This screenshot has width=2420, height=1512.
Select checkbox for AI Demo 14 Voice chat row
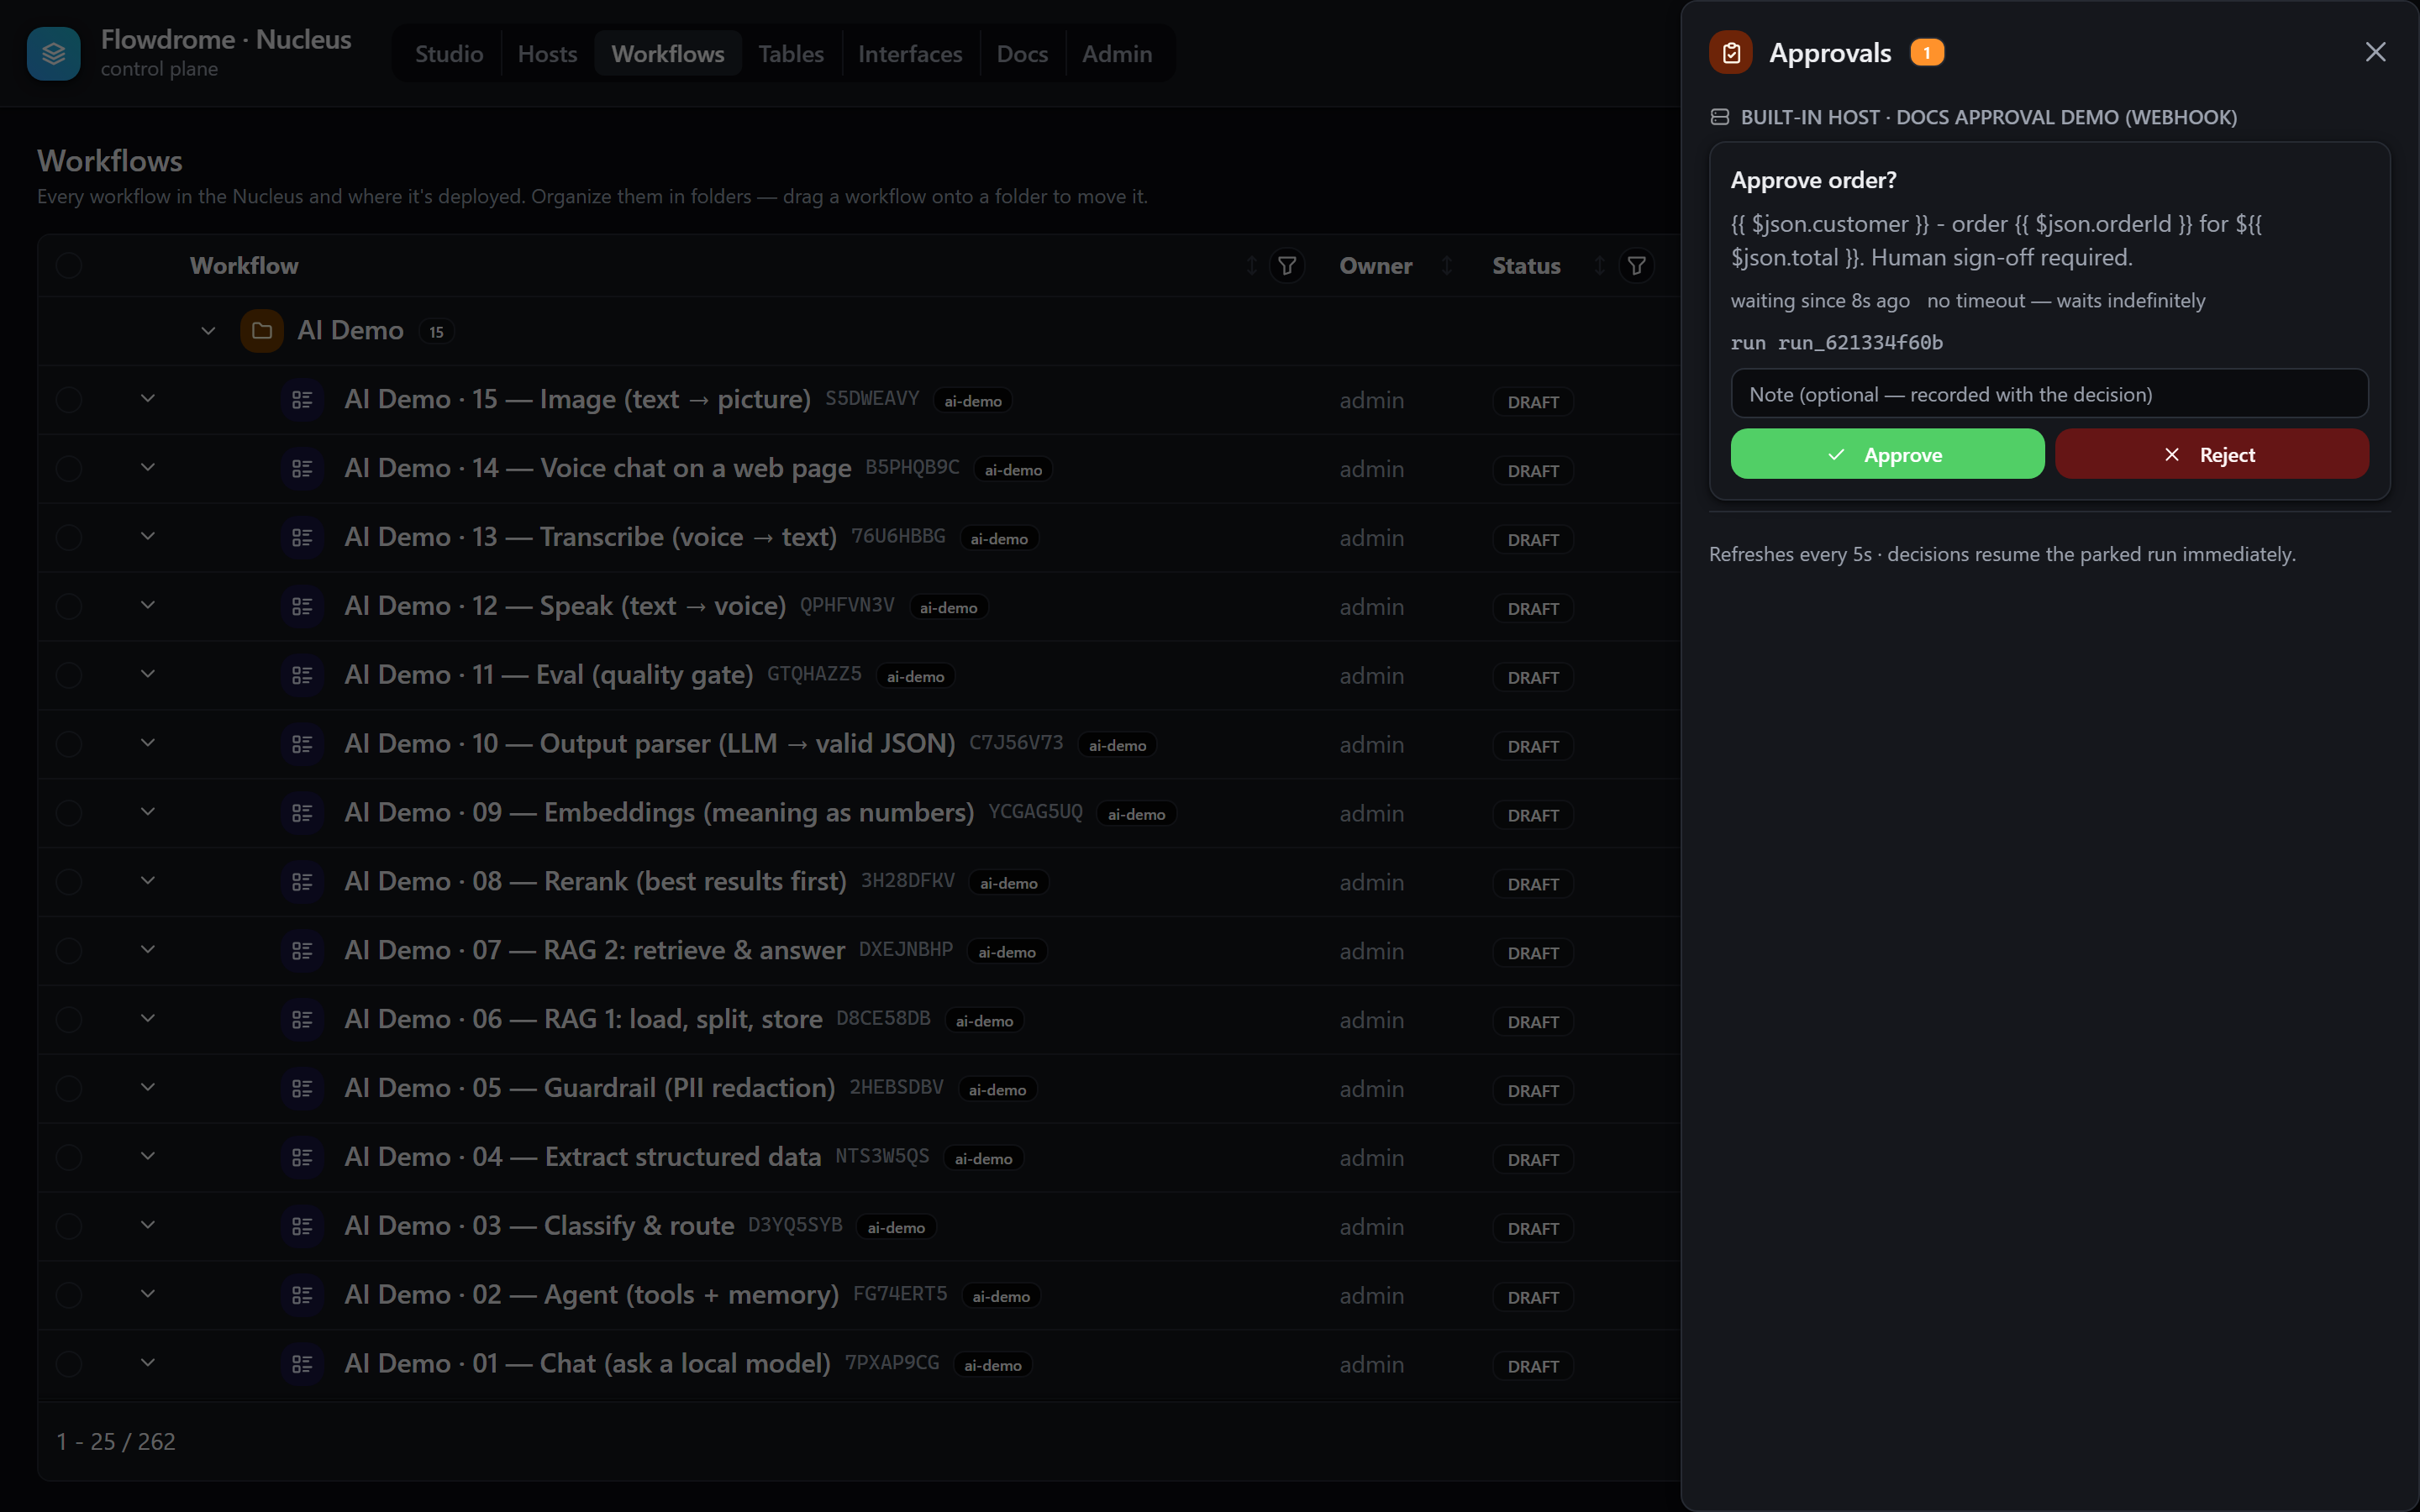[69, 469]
